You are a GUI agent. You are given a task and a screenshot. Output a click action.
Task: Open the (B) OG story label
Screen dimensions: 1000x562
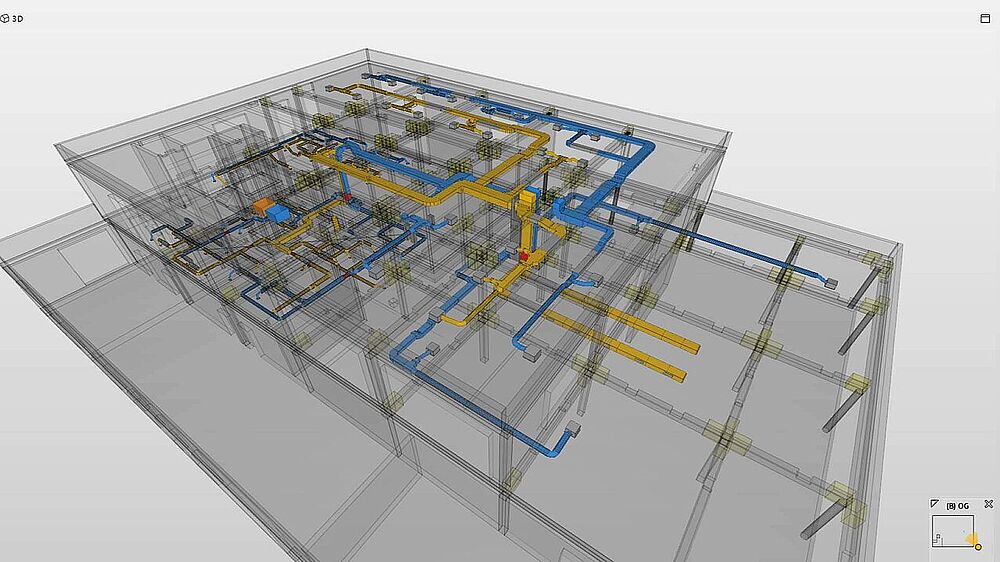(x=957, y=506)
